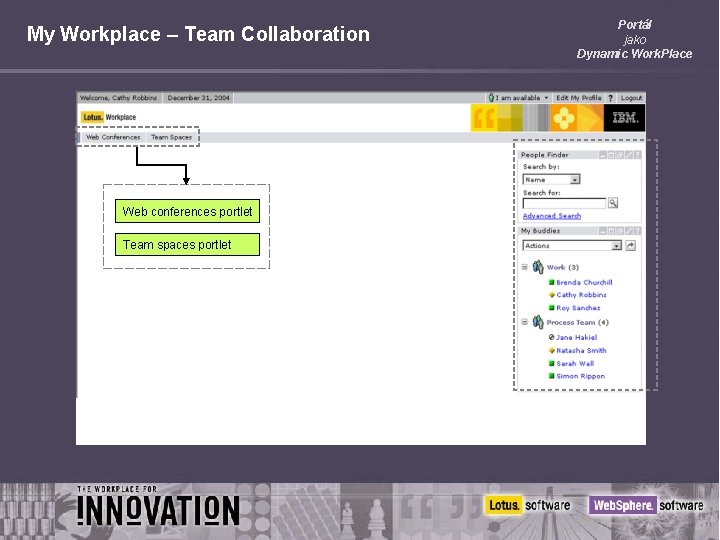The height and width of the screenshot is (540, 720).
Task: Click Roy Sanchez's green status icon
Action: (551, 308)
